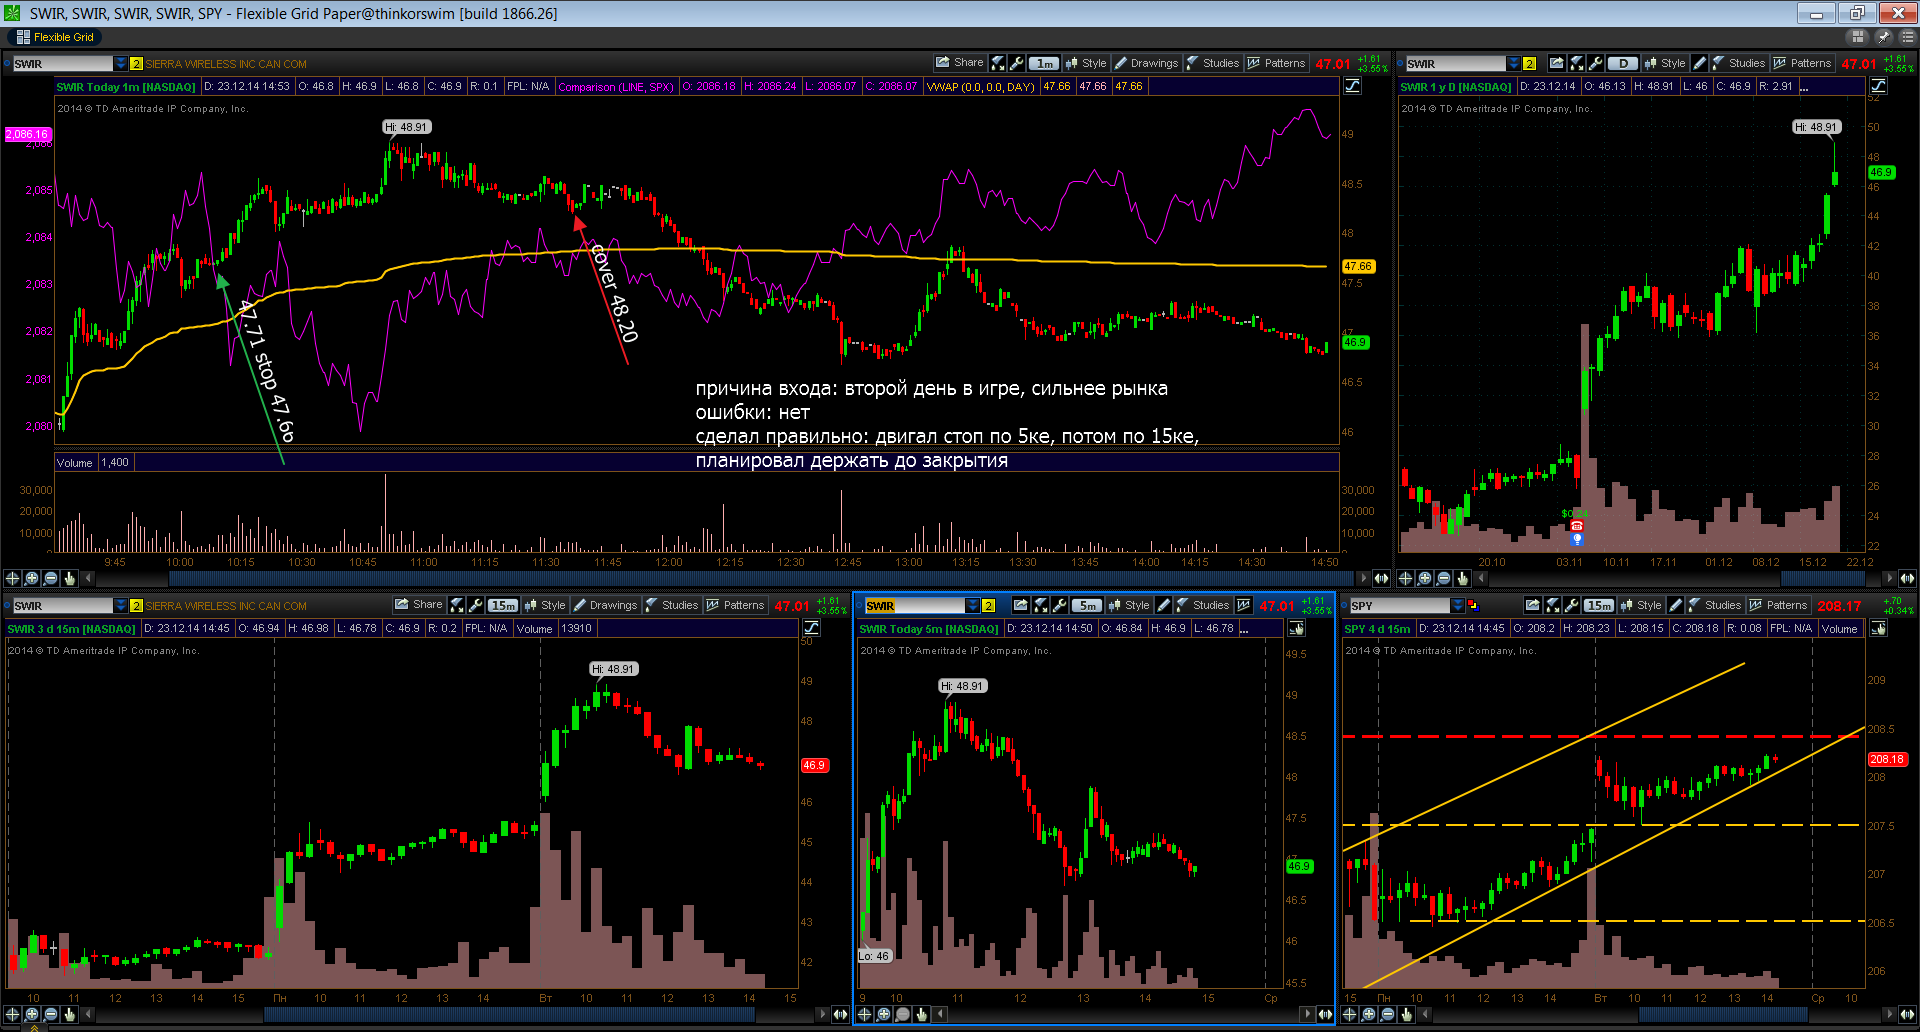The height and width of the screenshot is (1032, 1920).
Task: Click yellow link number 2 on 1m chart
Action: [137, 64]
